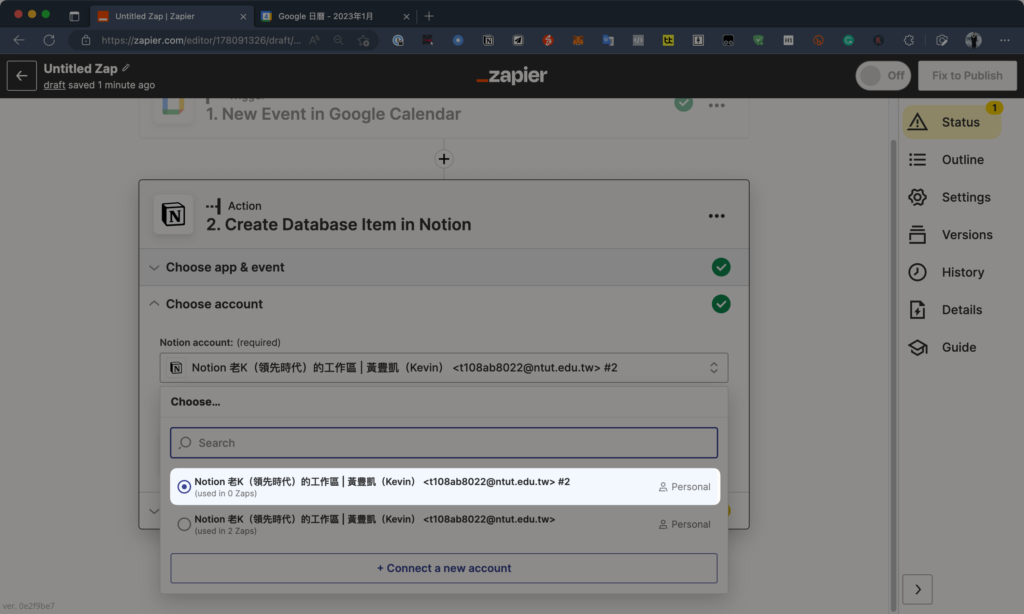Open the browser extensions puzzle icon

point(908,40)
